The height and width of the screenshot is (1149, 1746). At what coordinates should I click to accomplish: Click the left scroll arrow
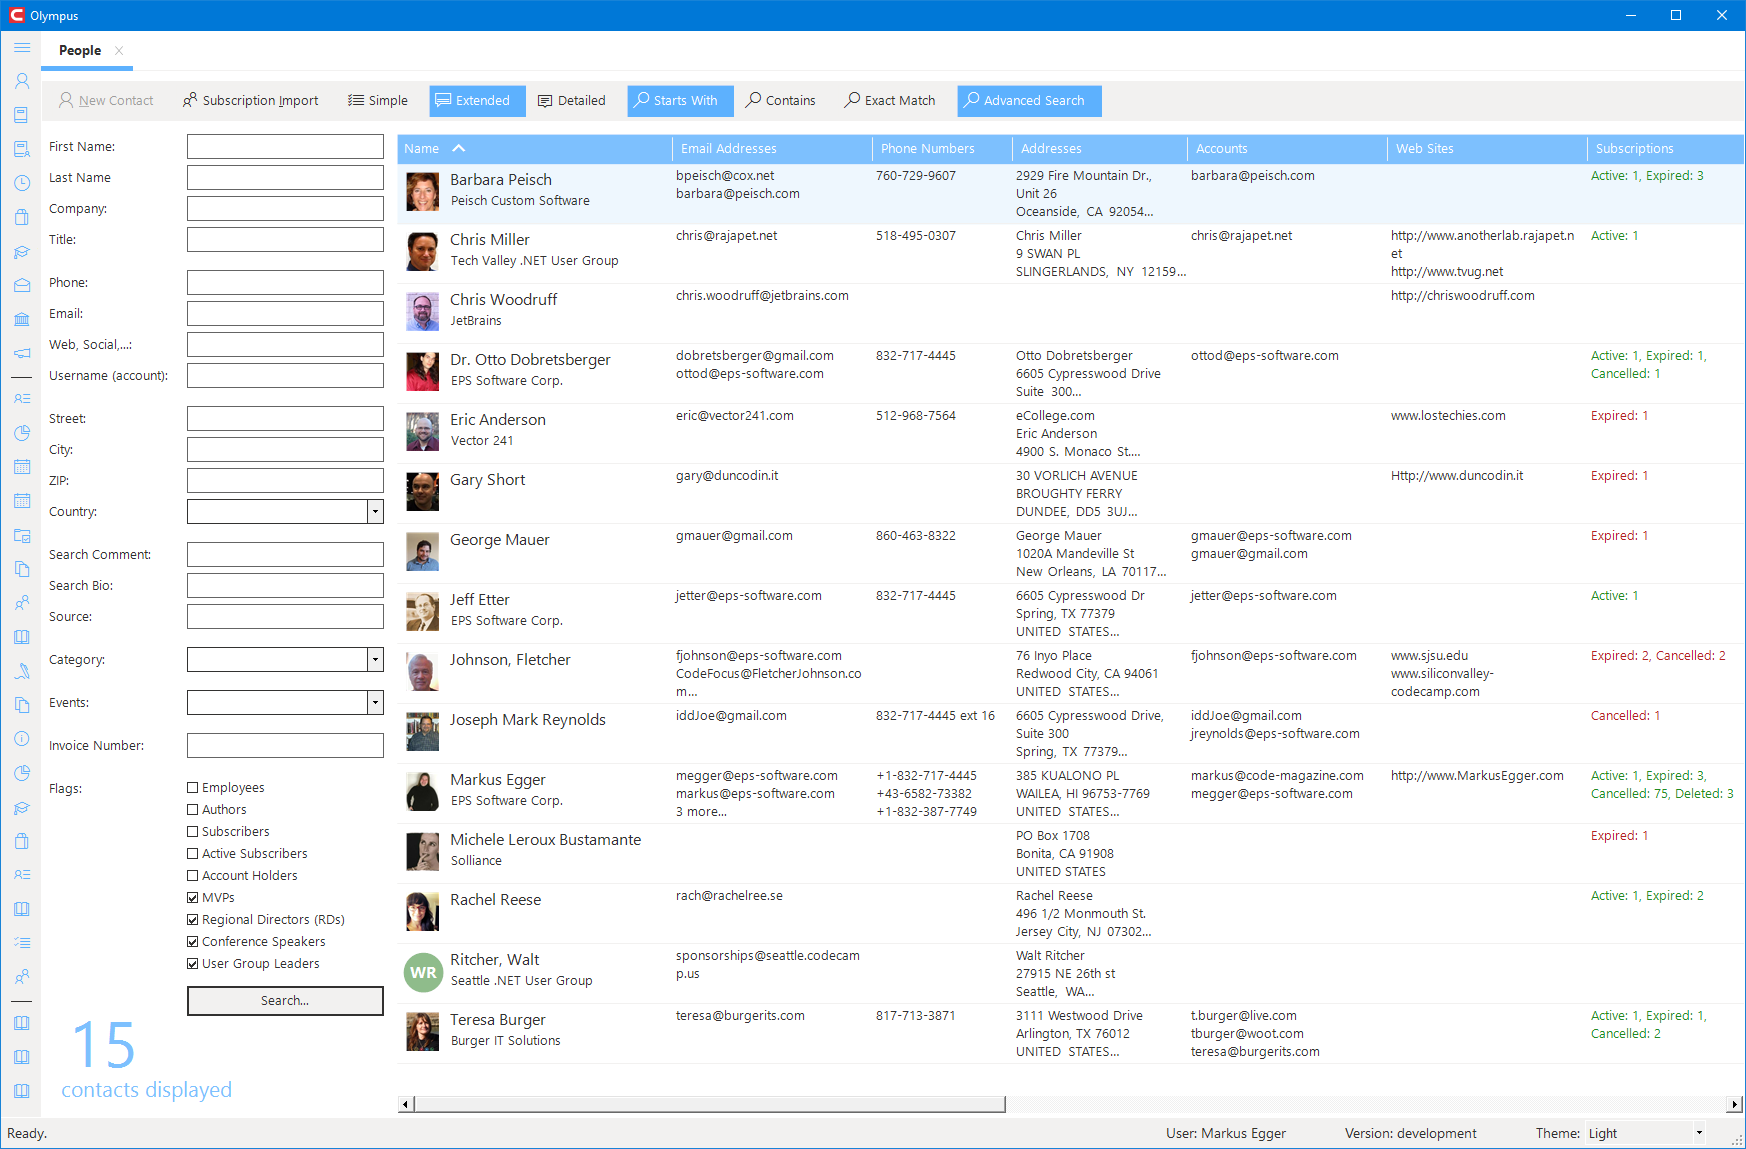pyautogui.click(x=405, y=1105)
